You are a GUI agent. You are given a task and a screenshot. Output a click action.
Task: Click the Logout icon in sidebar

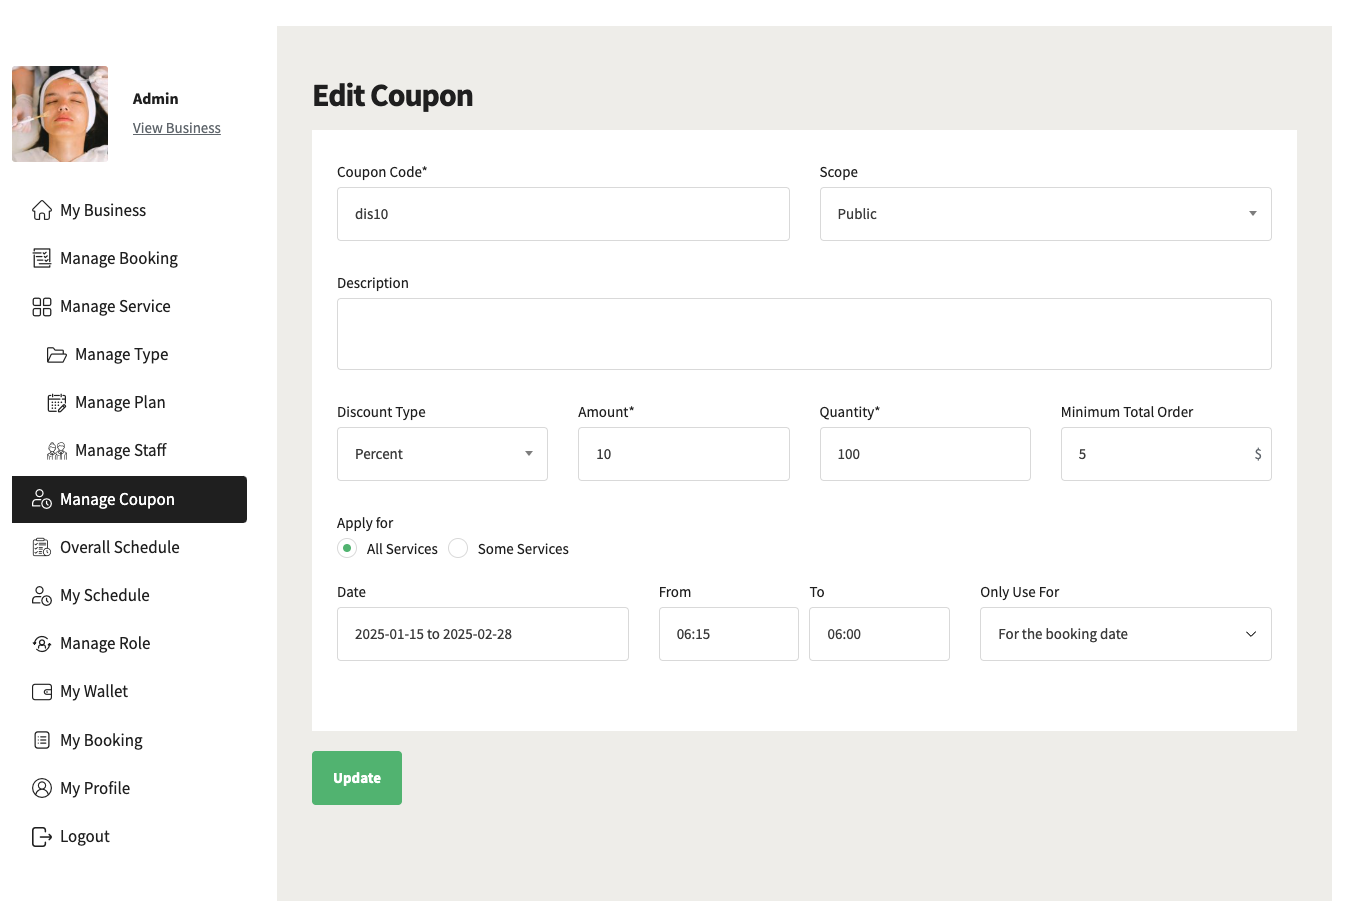point(42,837)
